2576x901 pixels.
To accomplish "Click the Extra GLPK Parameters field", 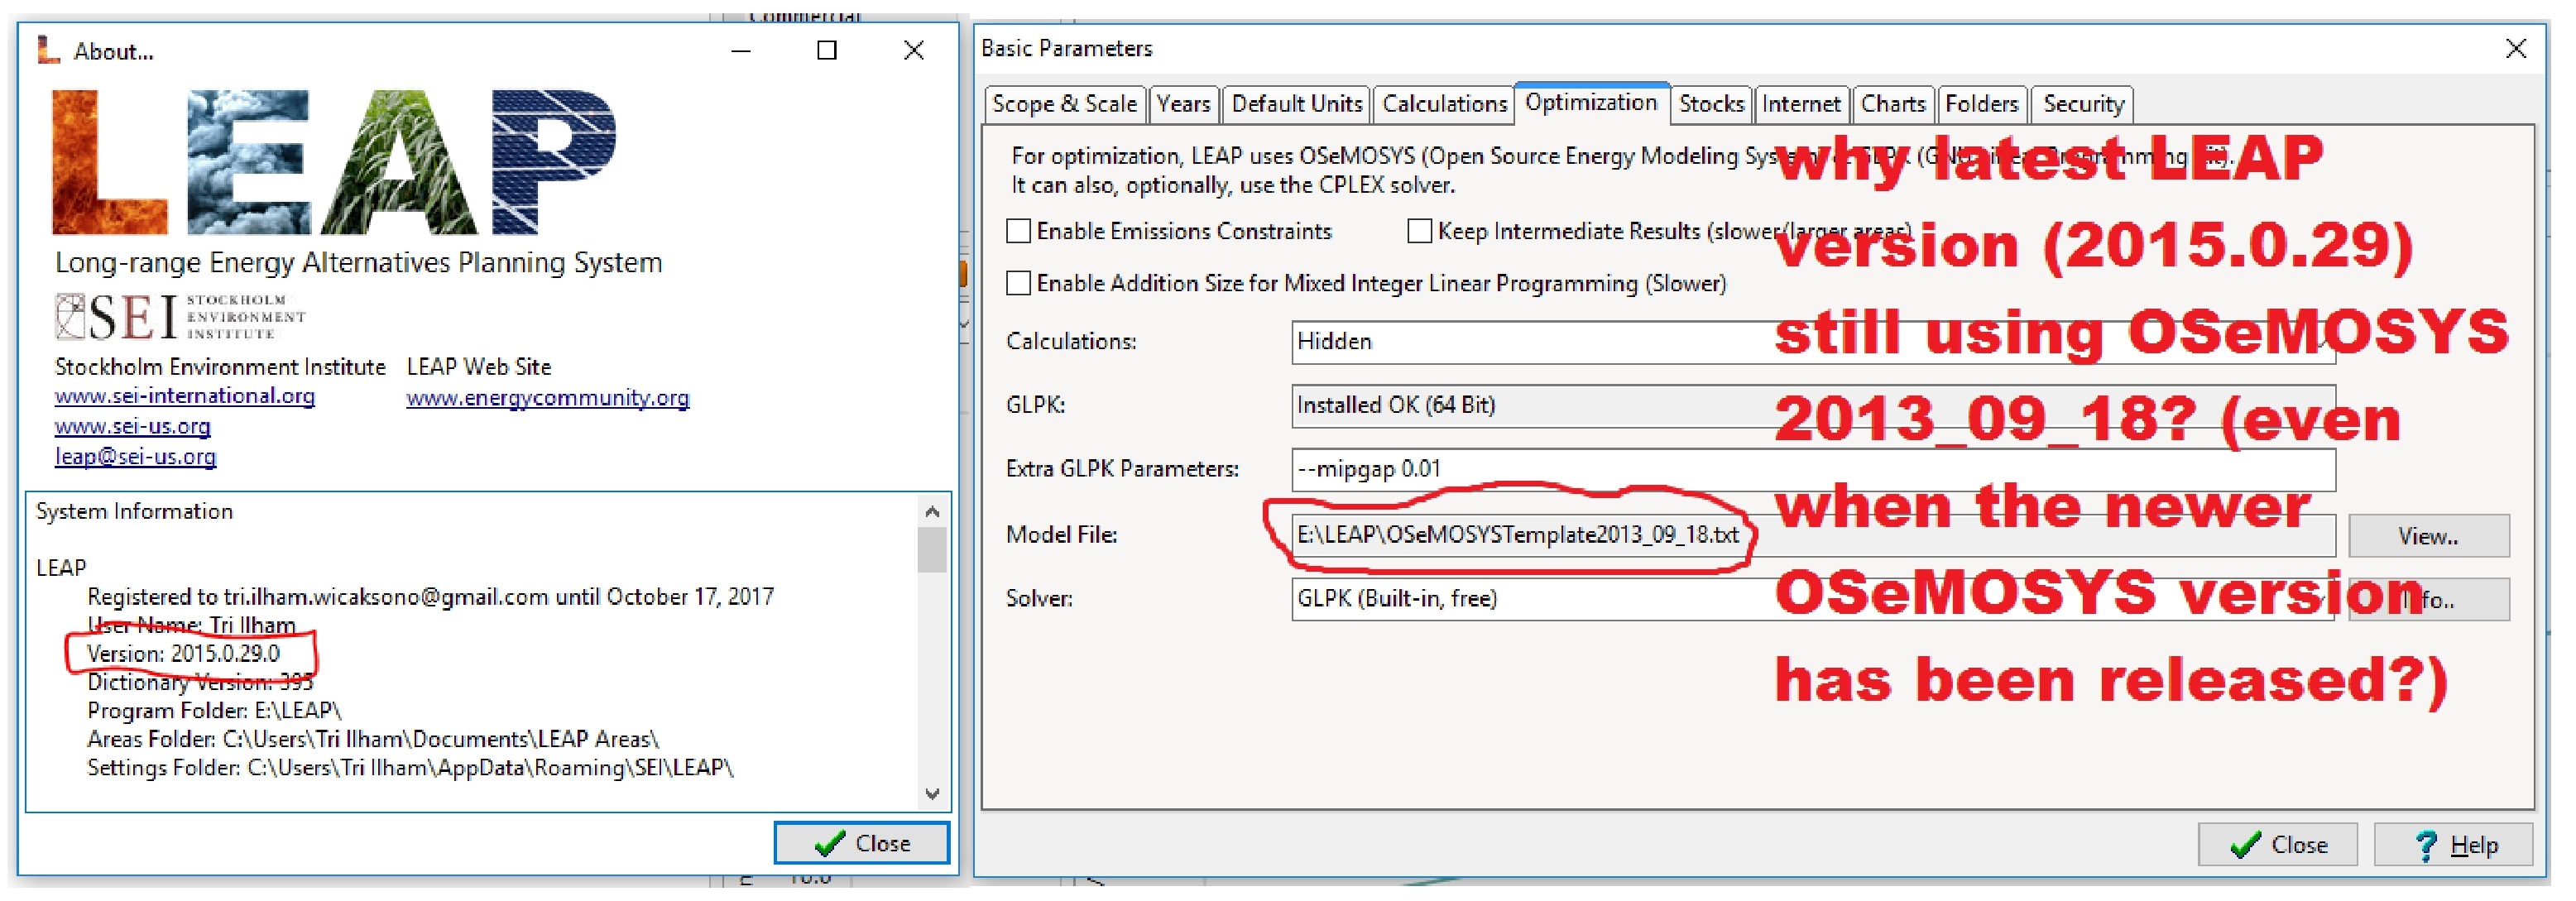I will click(1813, 469).
